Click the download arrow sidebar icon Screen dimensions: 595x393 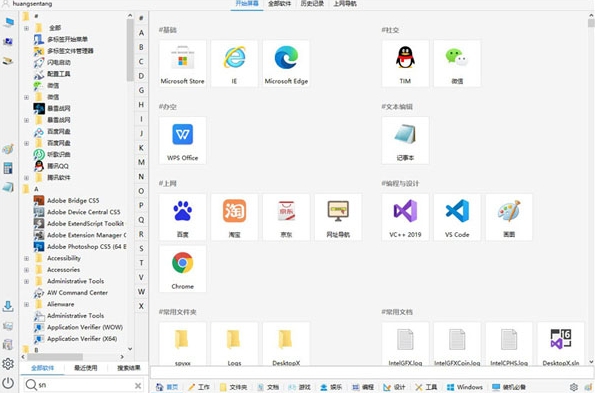(8, 306)
